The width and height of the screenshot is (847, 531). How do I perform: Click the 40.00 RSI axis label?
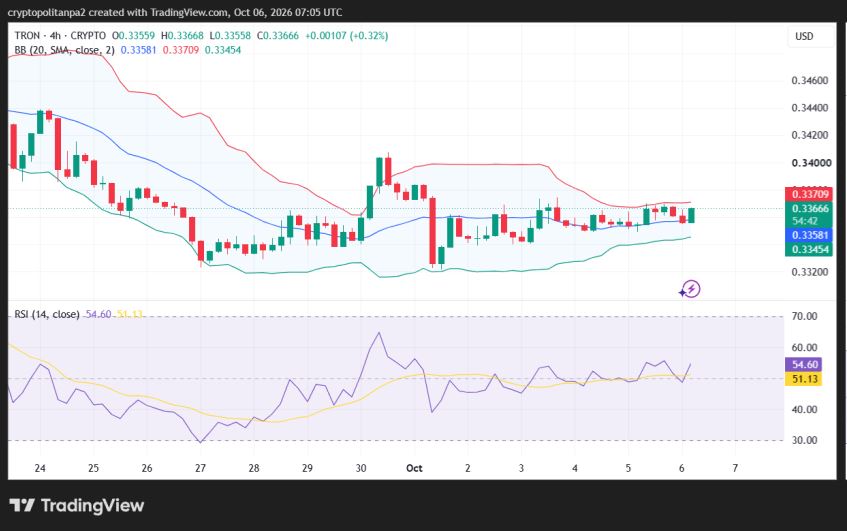[804, 410]
